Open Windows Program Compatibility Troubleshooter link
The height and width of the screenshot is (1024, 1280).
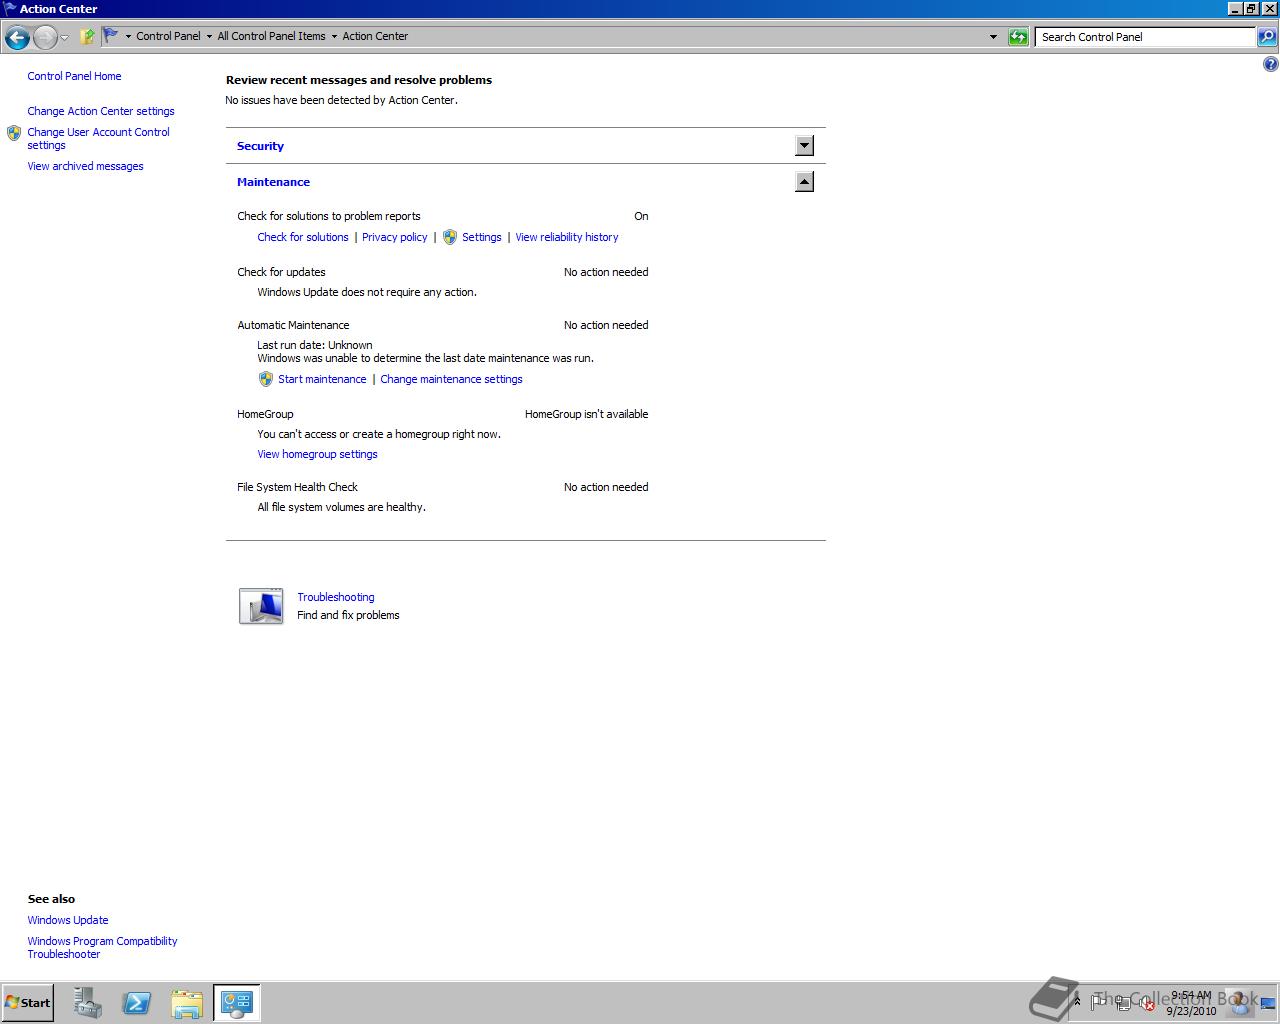102,947
